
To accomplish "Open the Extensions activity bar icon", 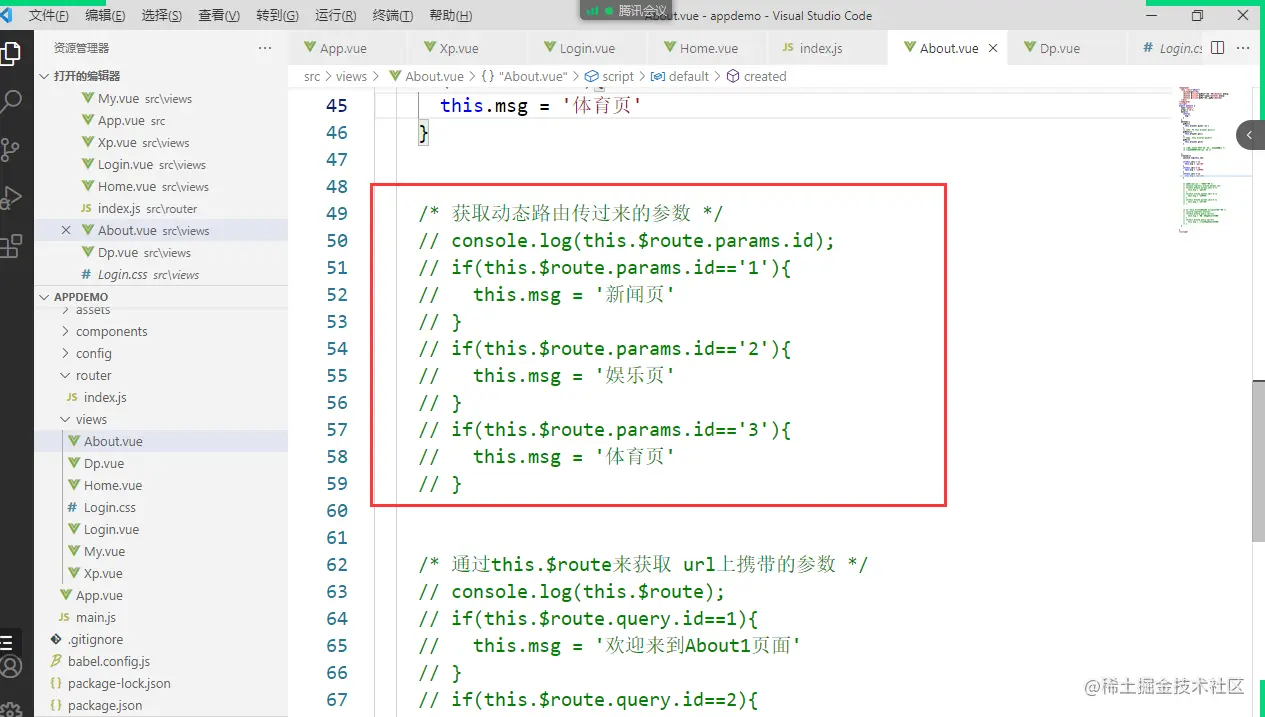I will [x=10, y=245].
